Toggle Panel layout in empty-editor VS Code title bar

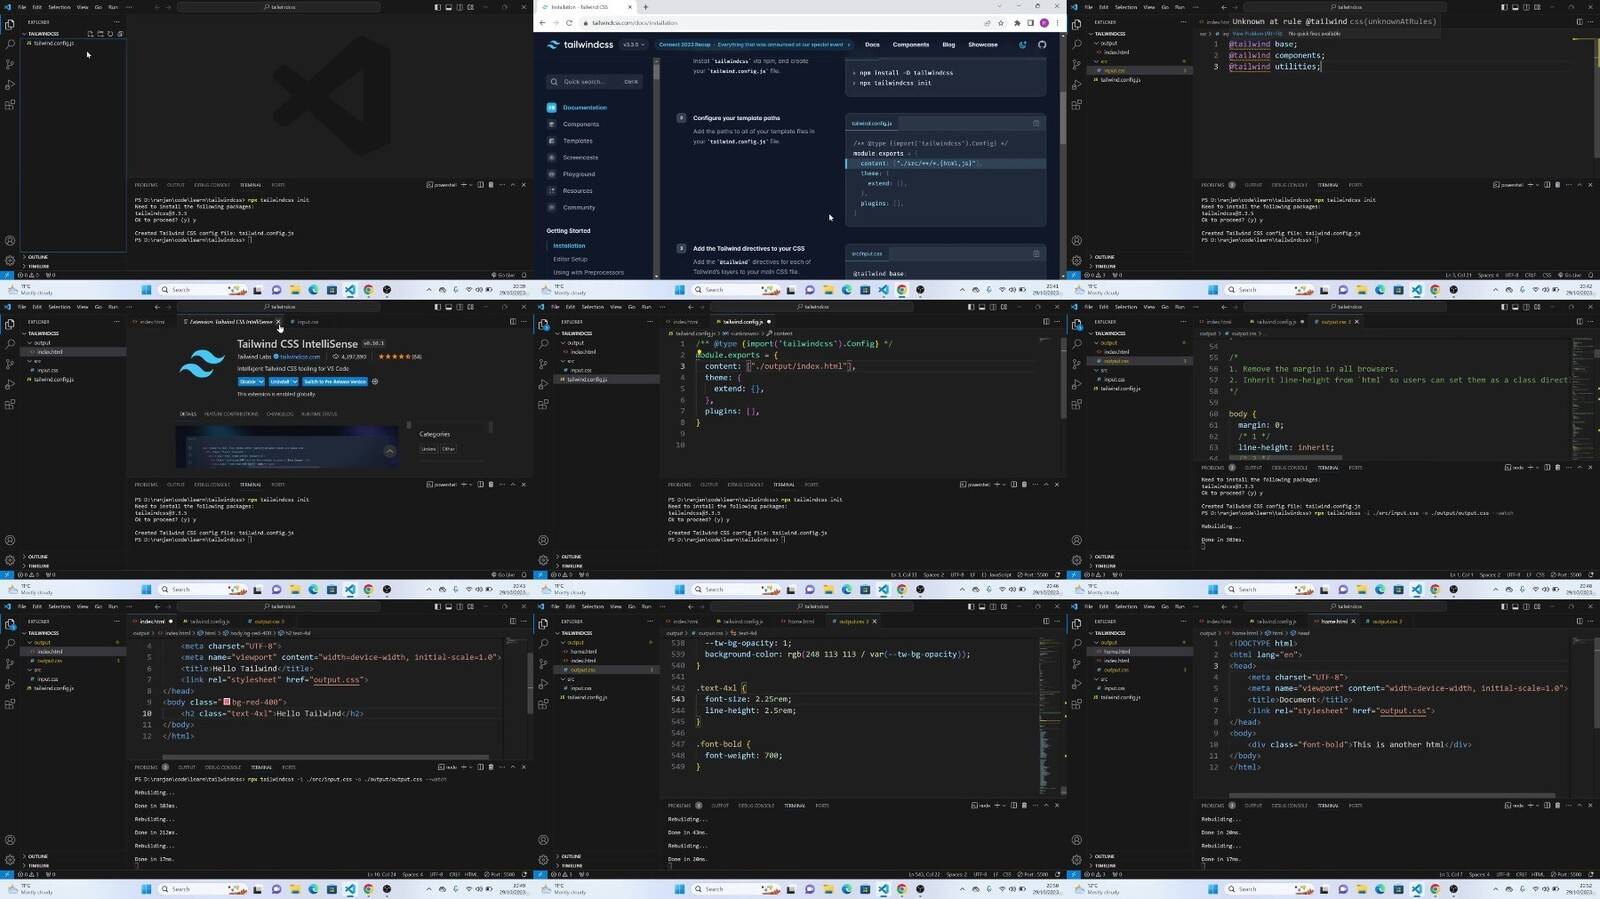point(448,7)
